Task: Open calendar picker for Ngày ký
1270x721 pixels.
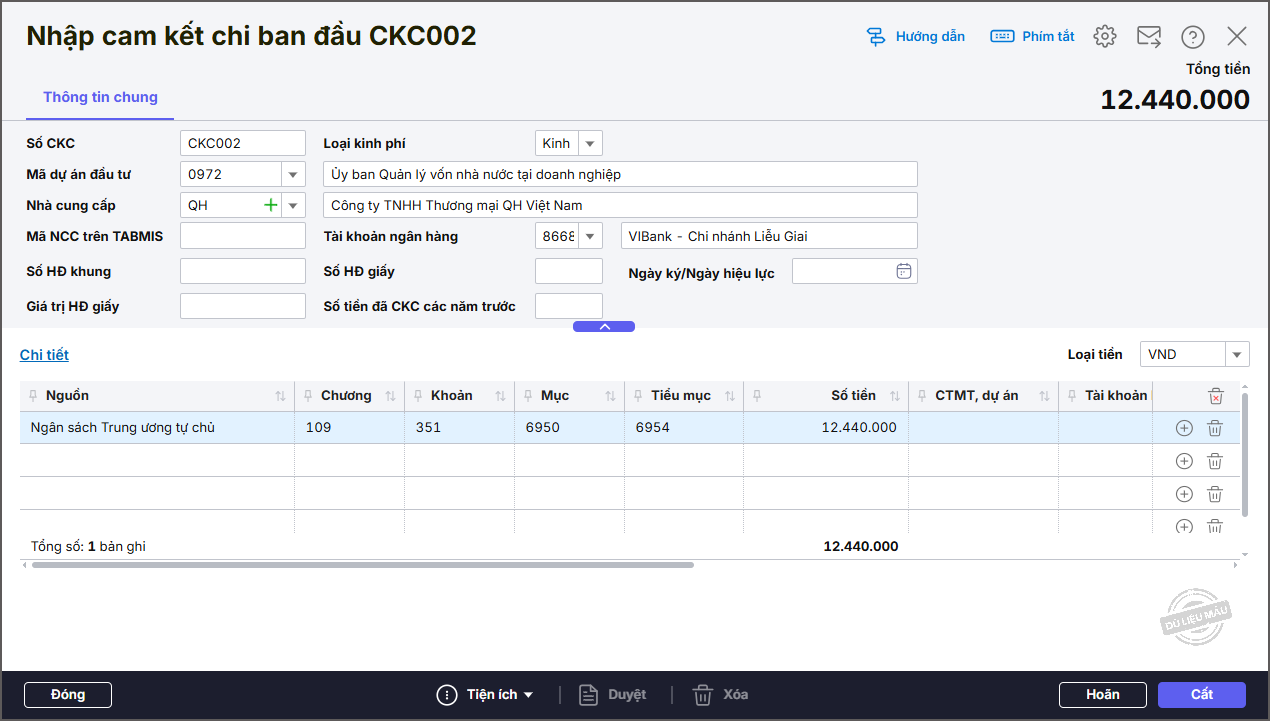Action: [903, 271]
